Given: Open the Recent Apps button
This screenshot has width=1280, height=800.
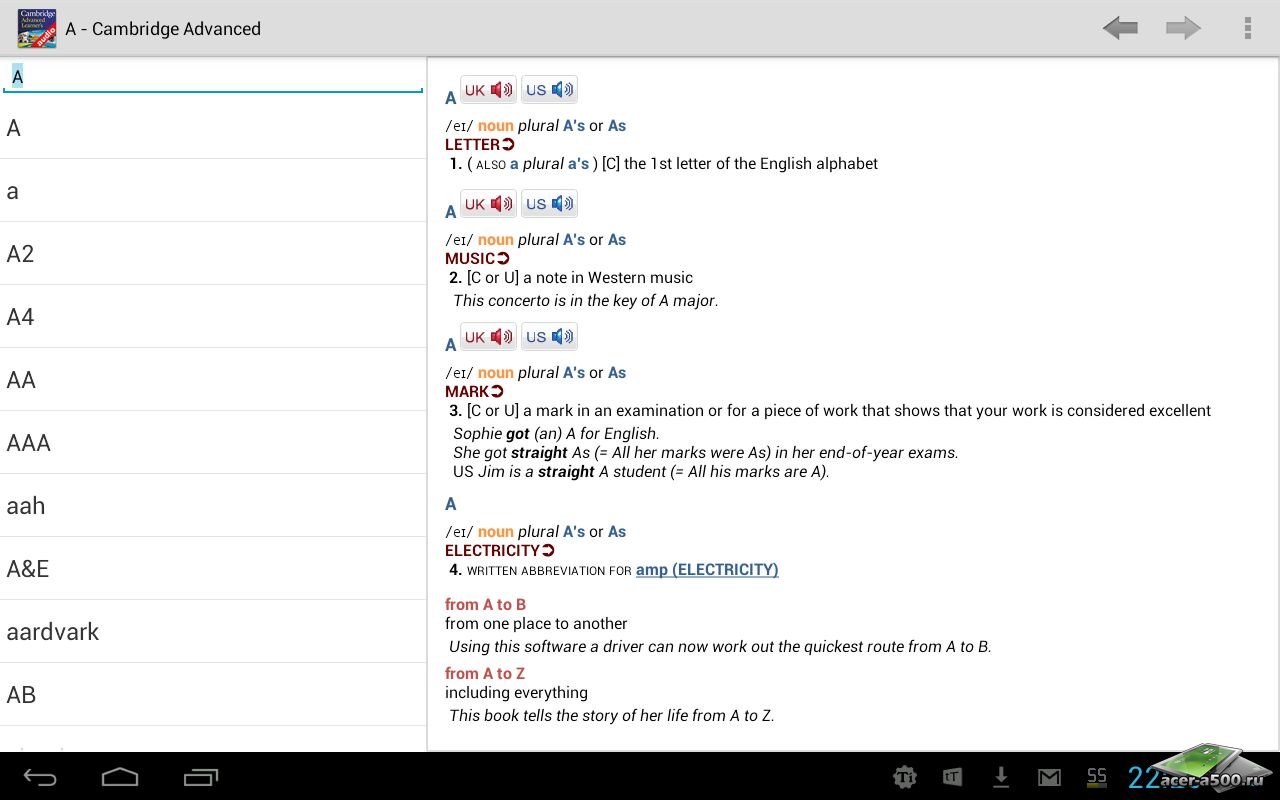Looking at the screenshot, I should [200, 777].
